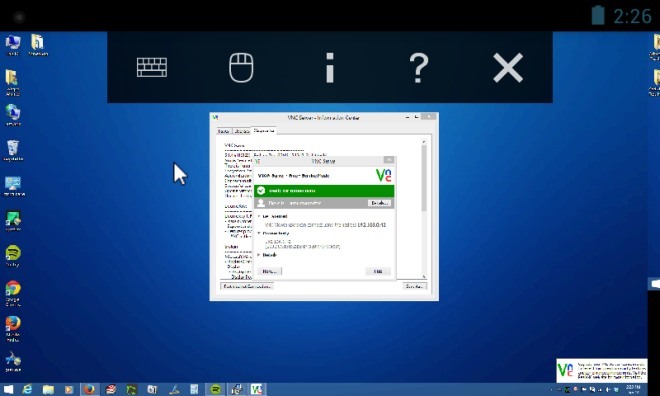This screenshot has height=396, width=660.
Task: Select the folder icon beside the computer icon
Action: pyautogui.click(x=38, y=45)
